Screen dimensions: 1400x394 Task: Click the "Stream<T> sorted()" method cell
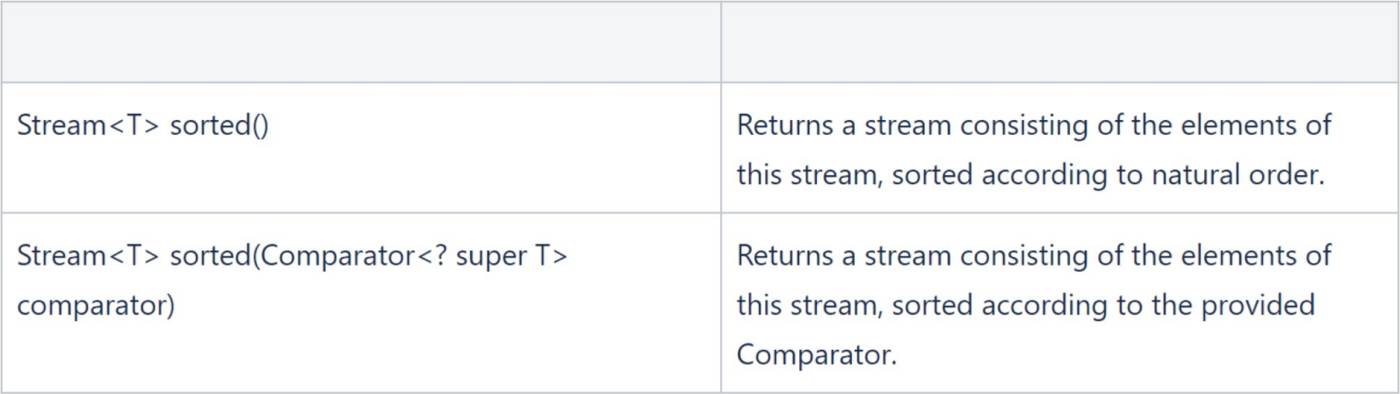[361, 148]
